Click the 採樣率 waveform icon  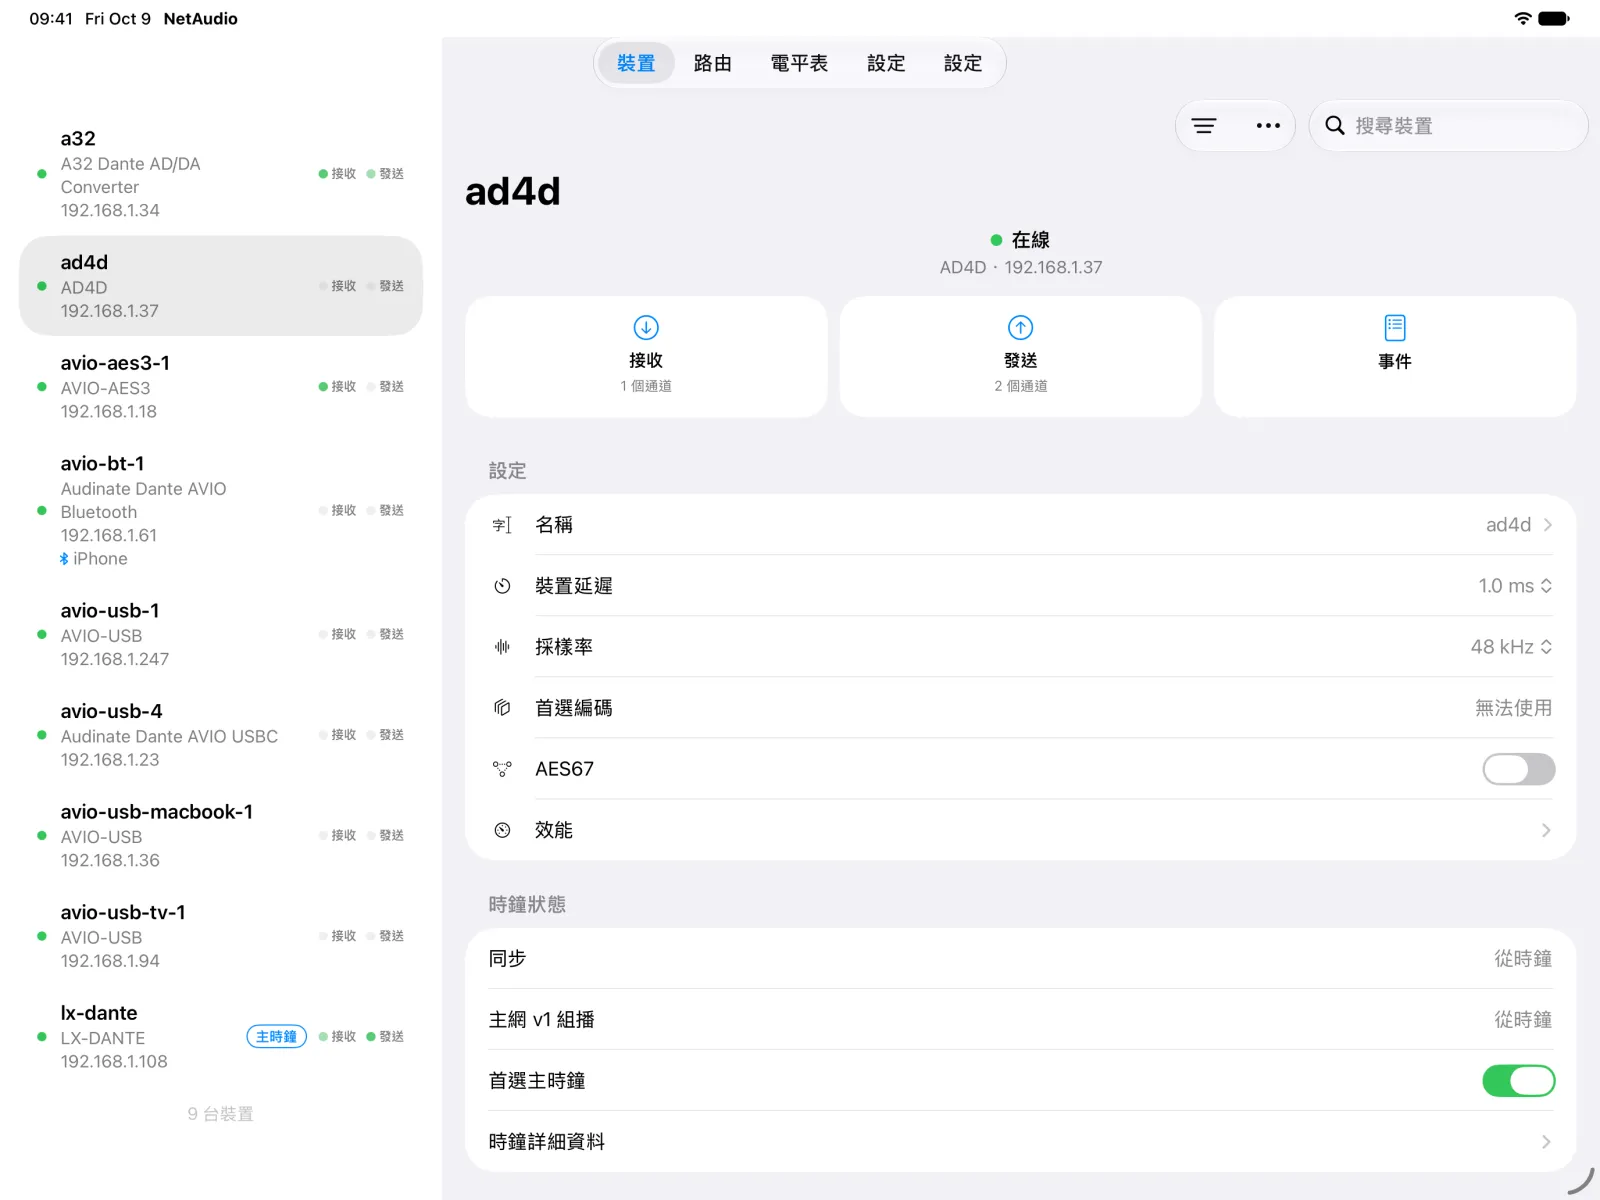click(502, 647)
